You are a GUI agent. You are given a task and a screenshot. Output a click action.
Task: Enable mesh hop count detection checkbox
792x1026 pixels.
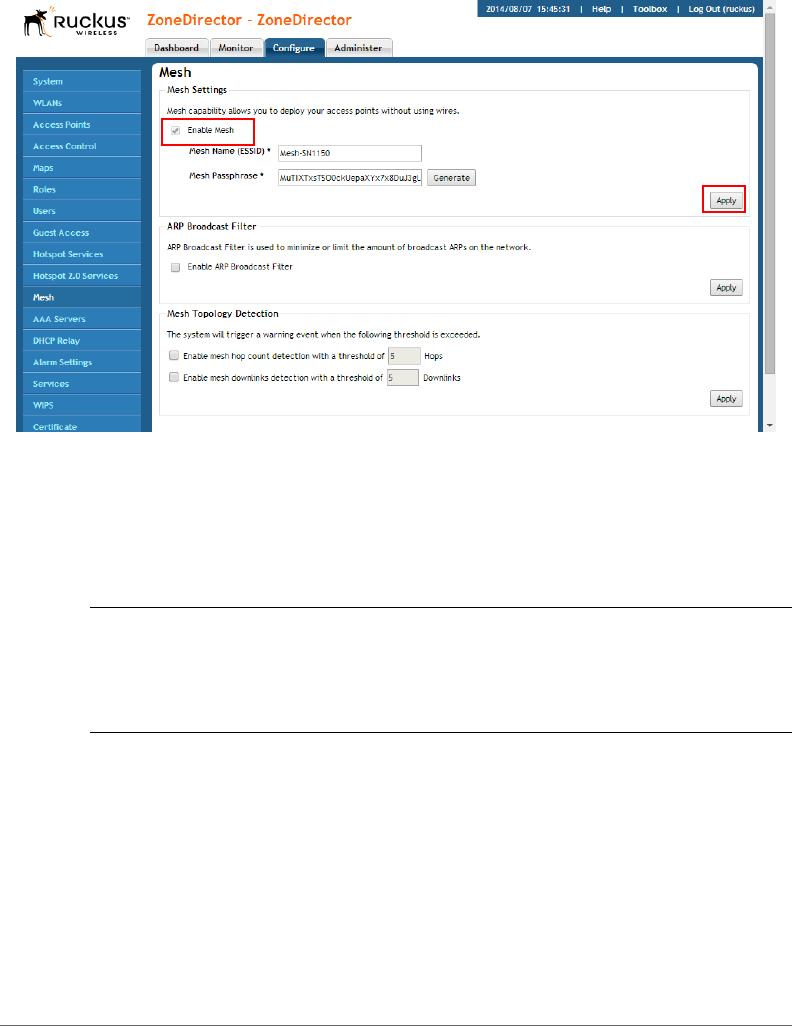pyautogui.click(x=173, y=355)
